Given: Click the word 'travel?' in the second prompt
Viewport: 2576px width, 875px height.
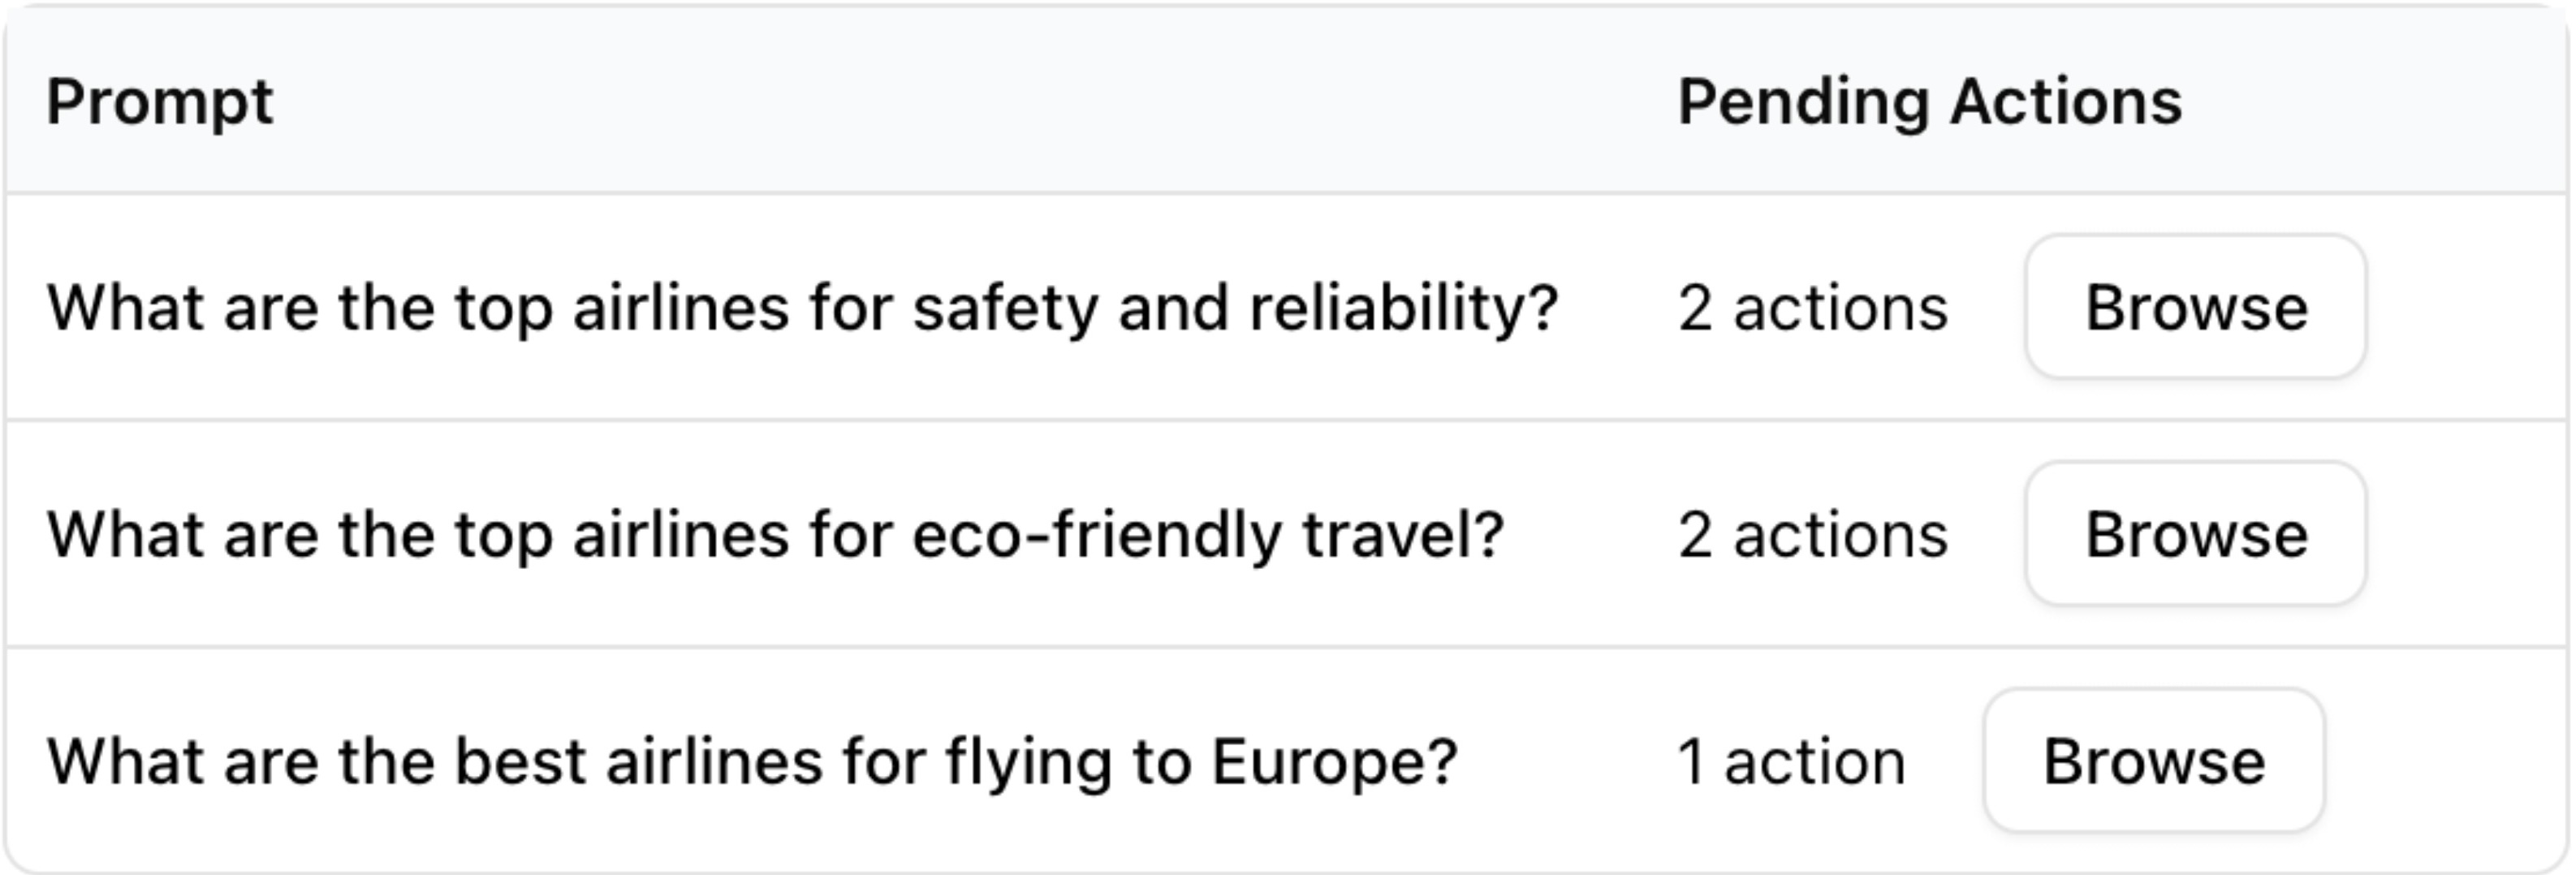Looking at the screenshot, I should pyautogui.click(x=1403, y=535).
